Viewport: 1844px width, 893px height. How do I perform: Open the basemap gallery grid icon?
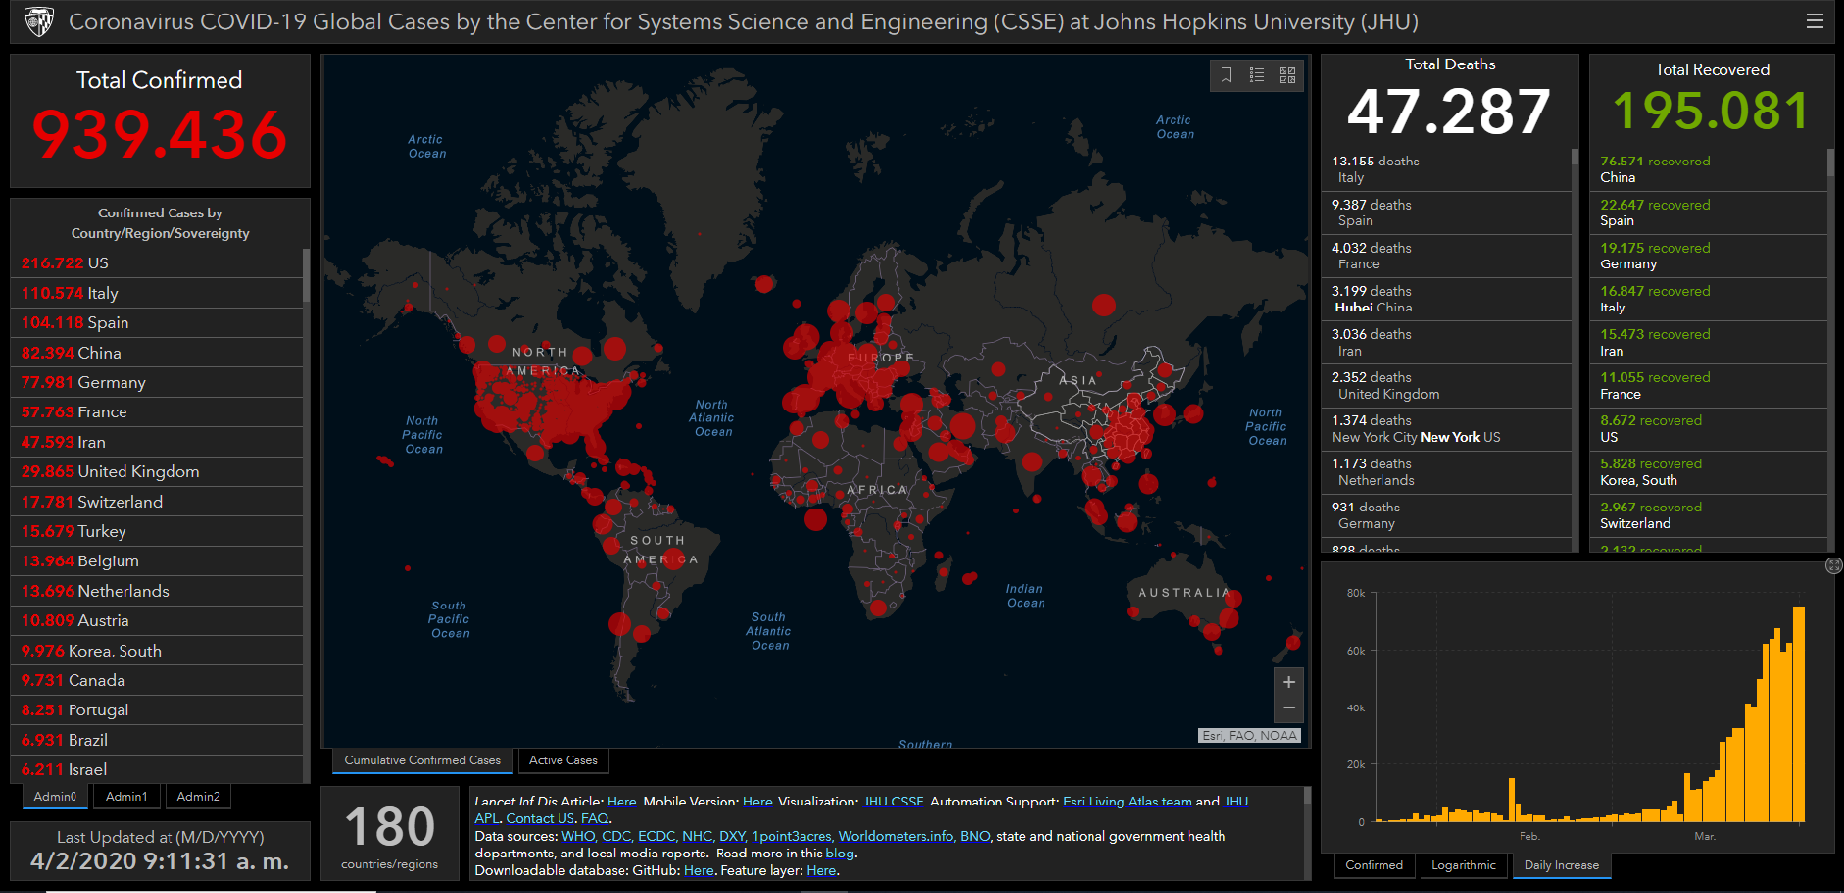point(1288,75)
